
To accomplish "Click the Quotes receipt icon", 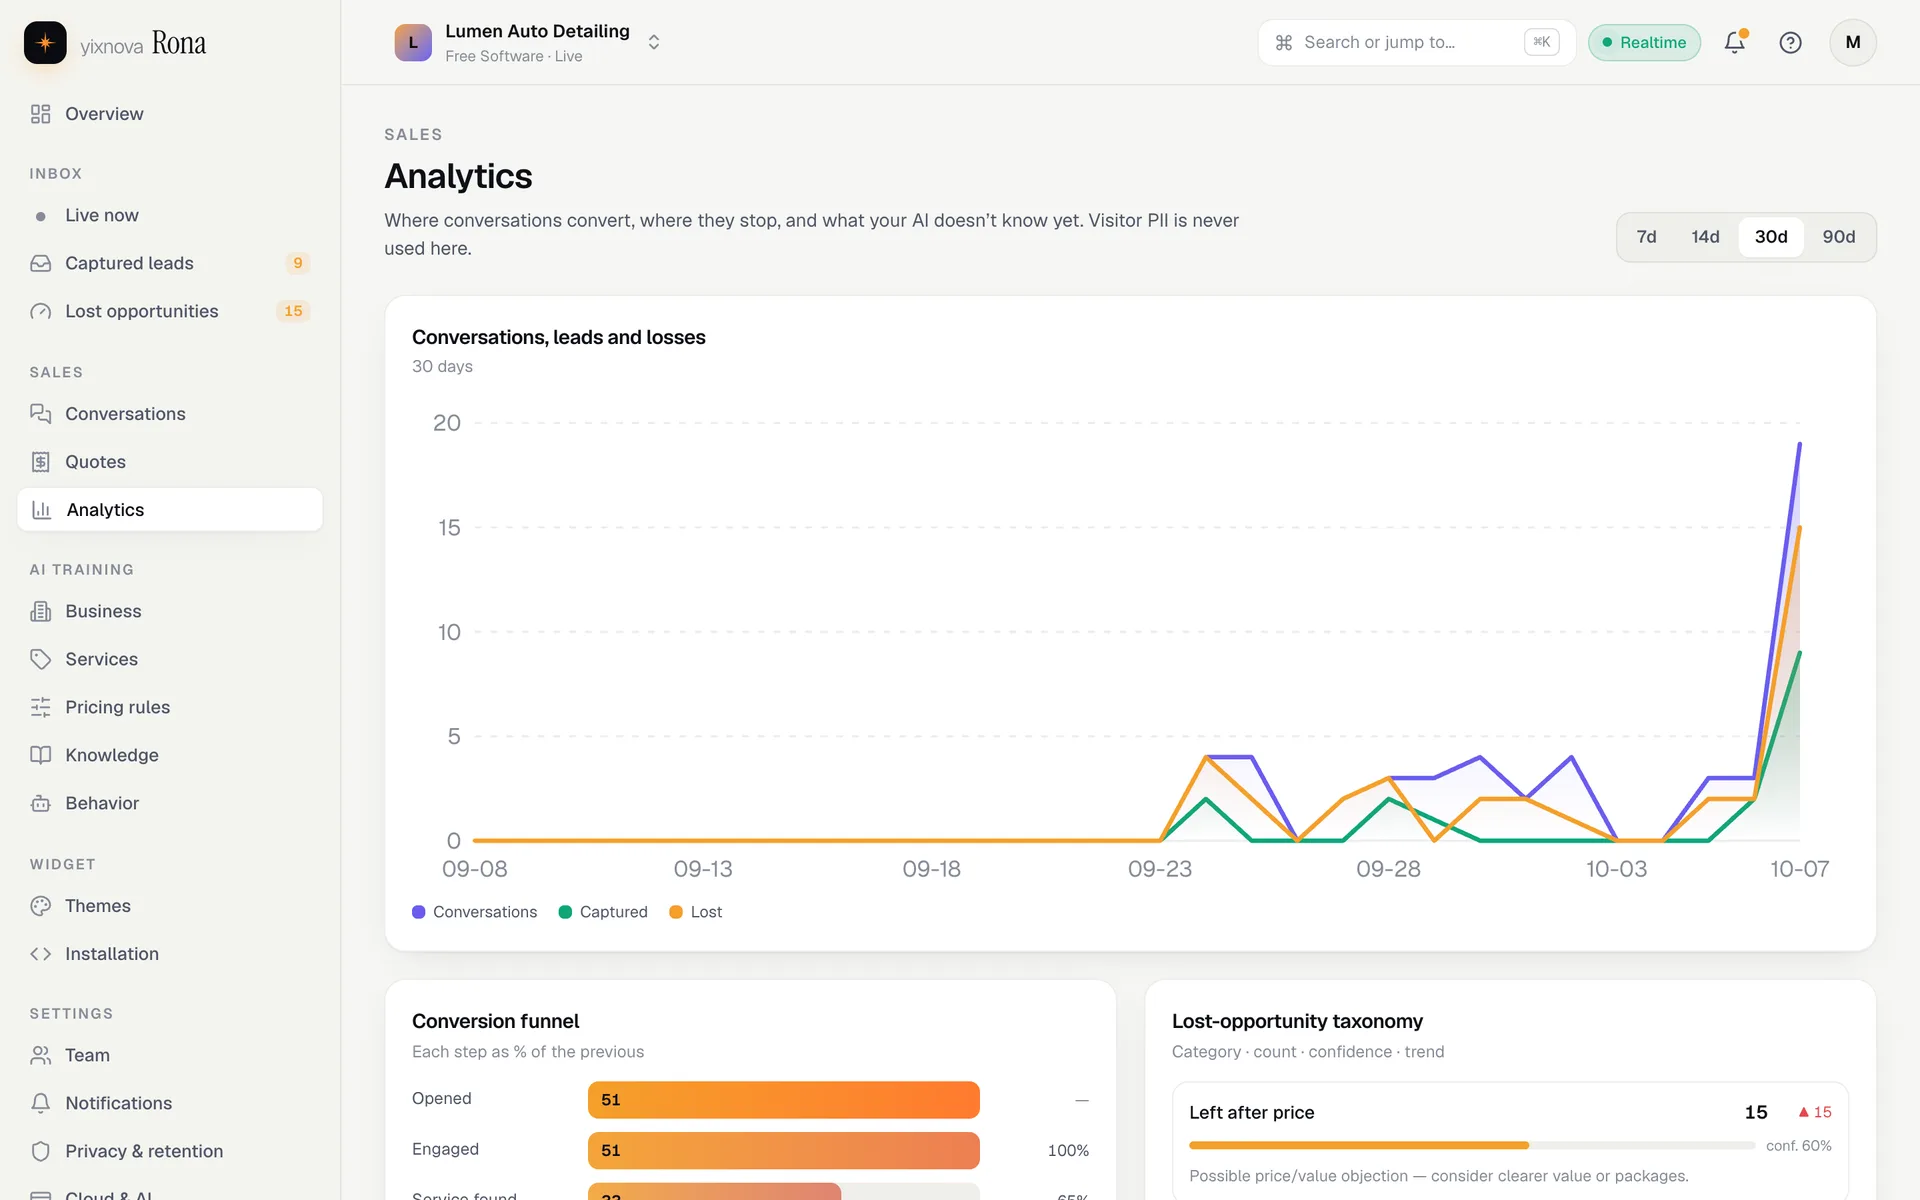I will [40, 462].
